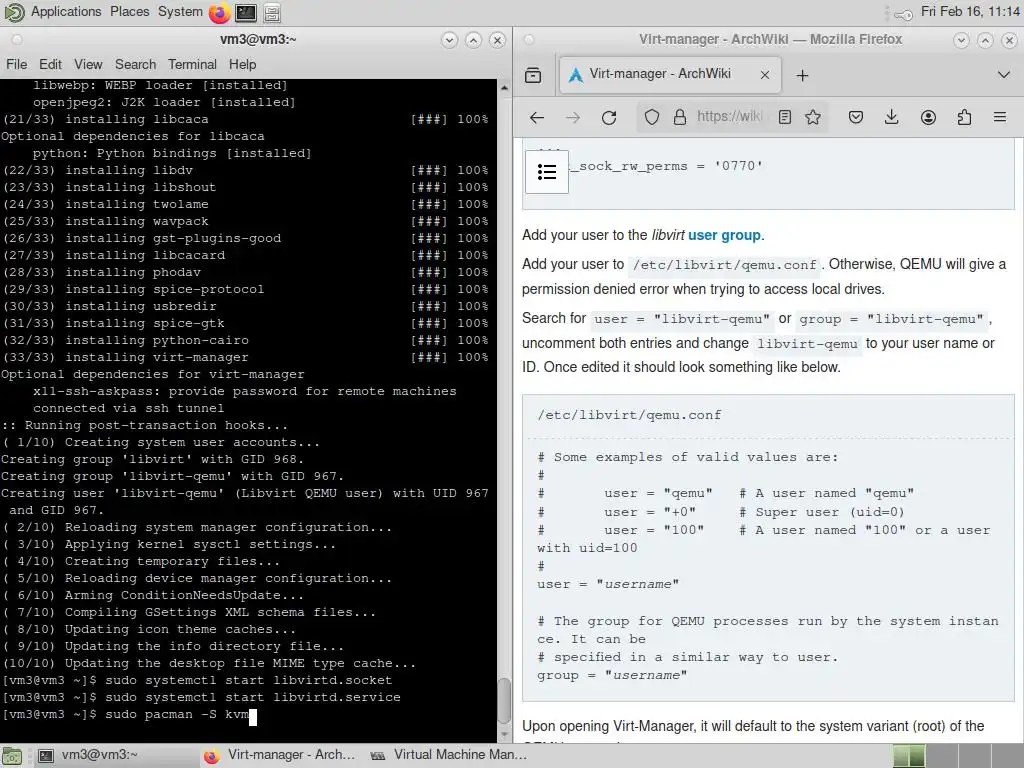
Task: Save page to Pocket
Action: (x=856, y=118)
